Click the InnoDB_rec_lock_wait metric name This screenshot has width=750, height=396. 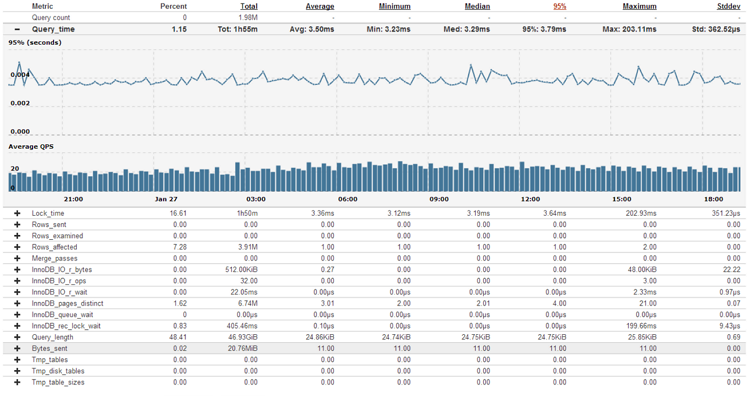point(66,326)
